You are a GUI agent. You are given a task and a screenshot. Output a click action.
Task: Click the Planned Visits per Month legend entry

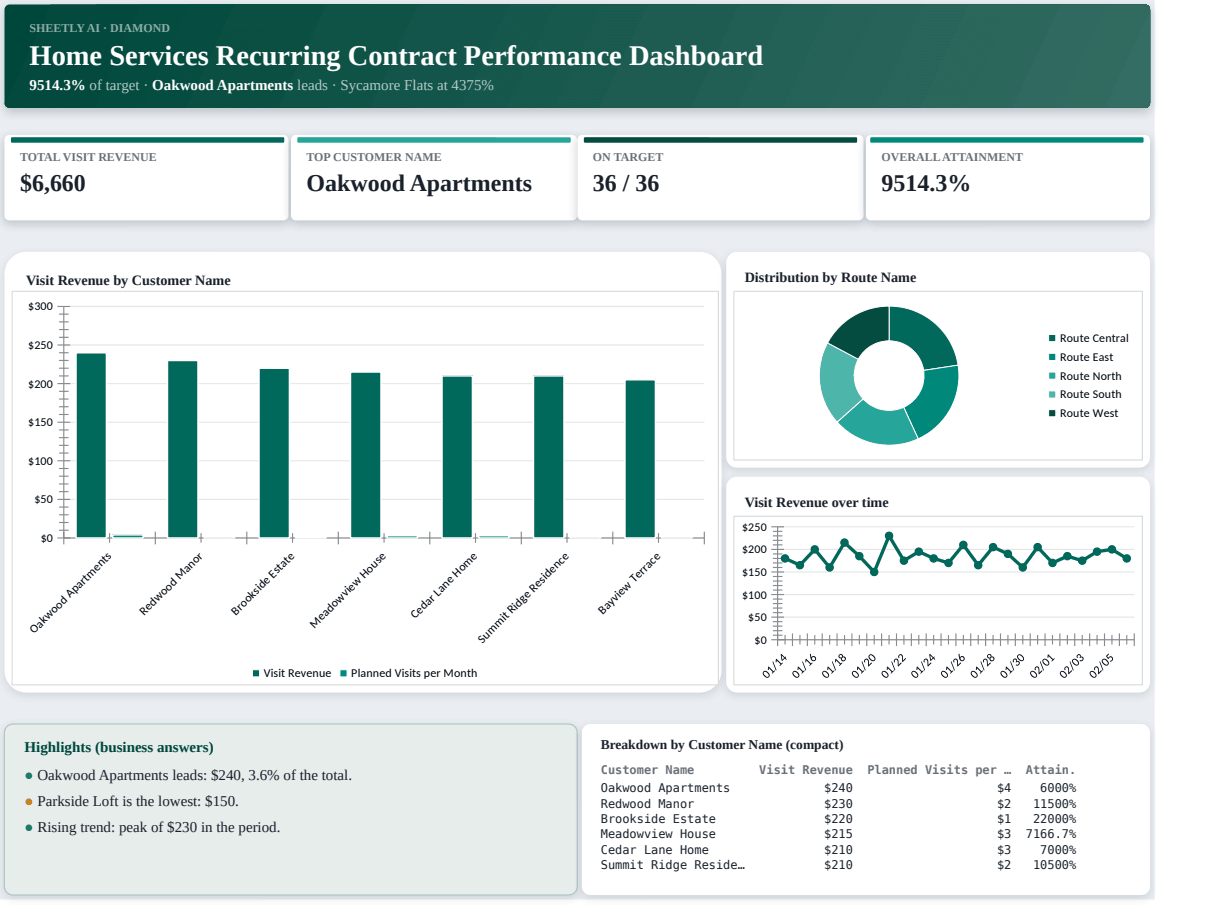tap(409, 673)
